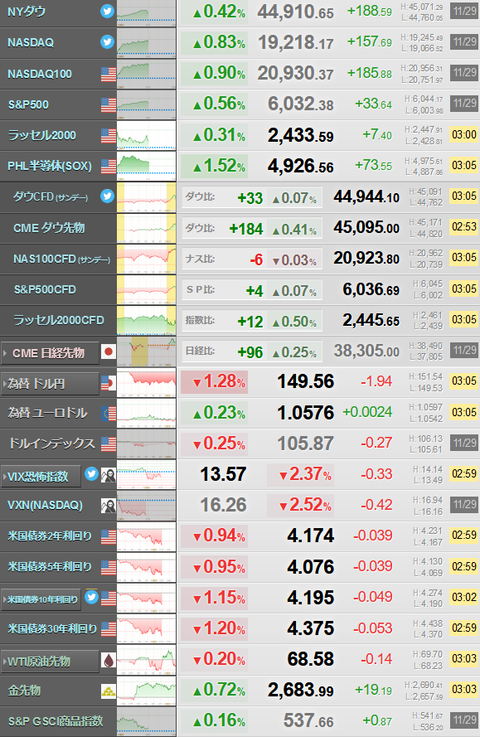The width and height of the screenshot is (480, 737).
Task: Expand the CME 日経先物 button
Action: 50,353
